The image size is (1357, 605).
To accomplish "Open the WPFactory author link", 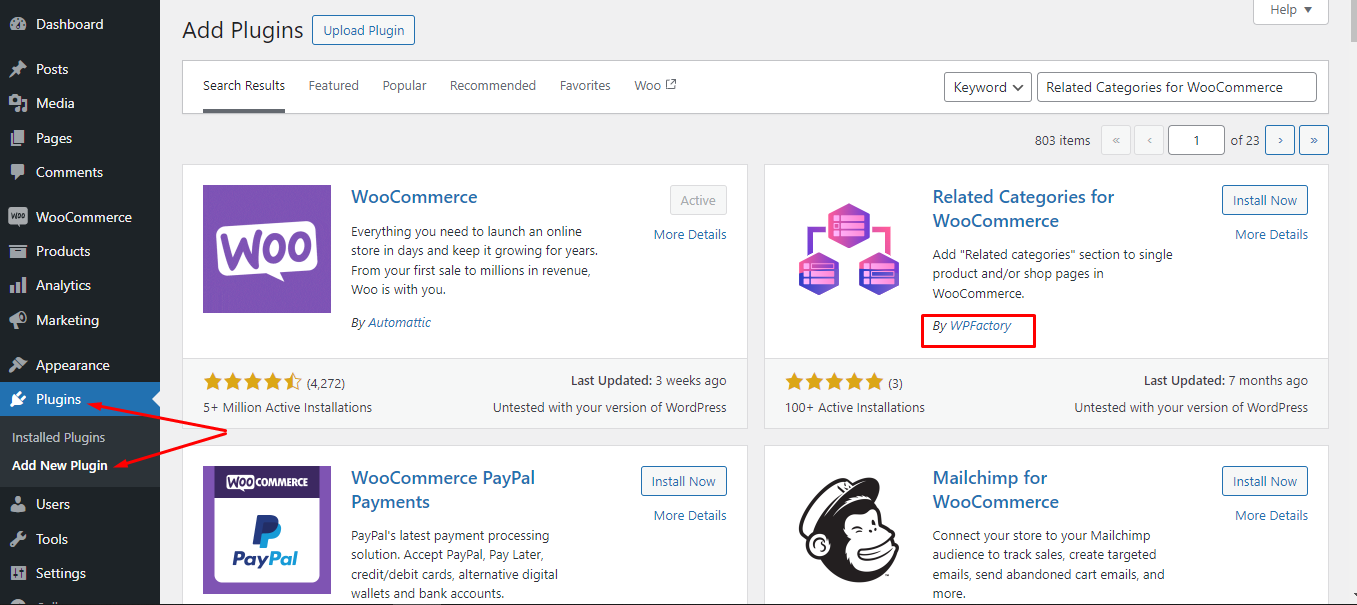I will point(980,325).
